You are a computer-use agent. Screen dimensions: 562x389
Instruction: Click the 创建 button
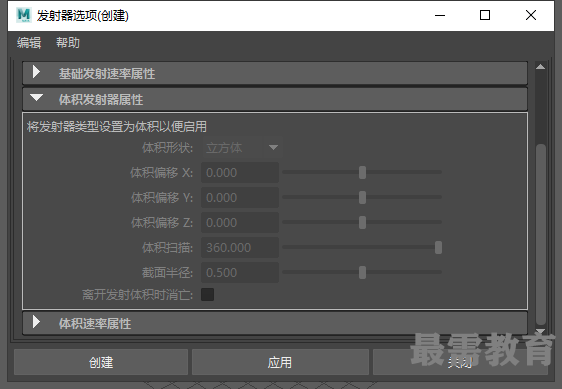tap(101, 362)
